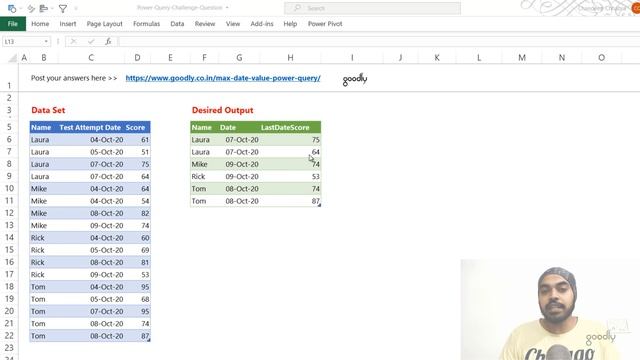Select row 13 header

point(9,225)
